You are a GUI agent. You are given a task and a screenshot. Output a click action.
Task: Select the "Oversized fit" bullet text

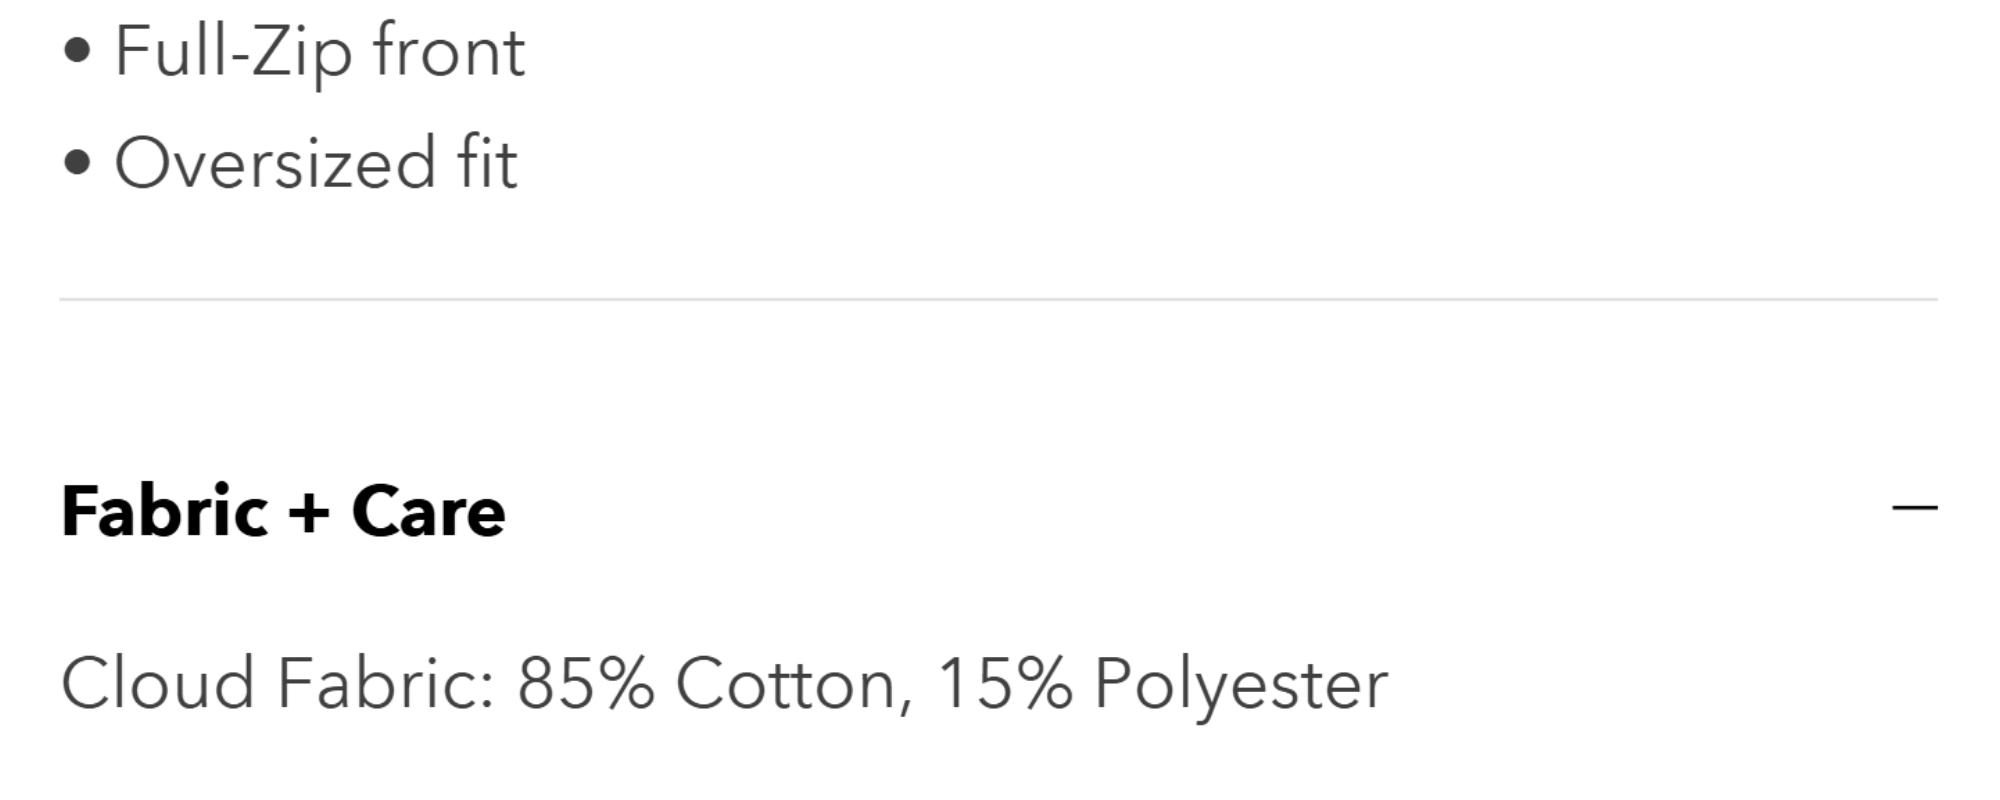[316, 163]
